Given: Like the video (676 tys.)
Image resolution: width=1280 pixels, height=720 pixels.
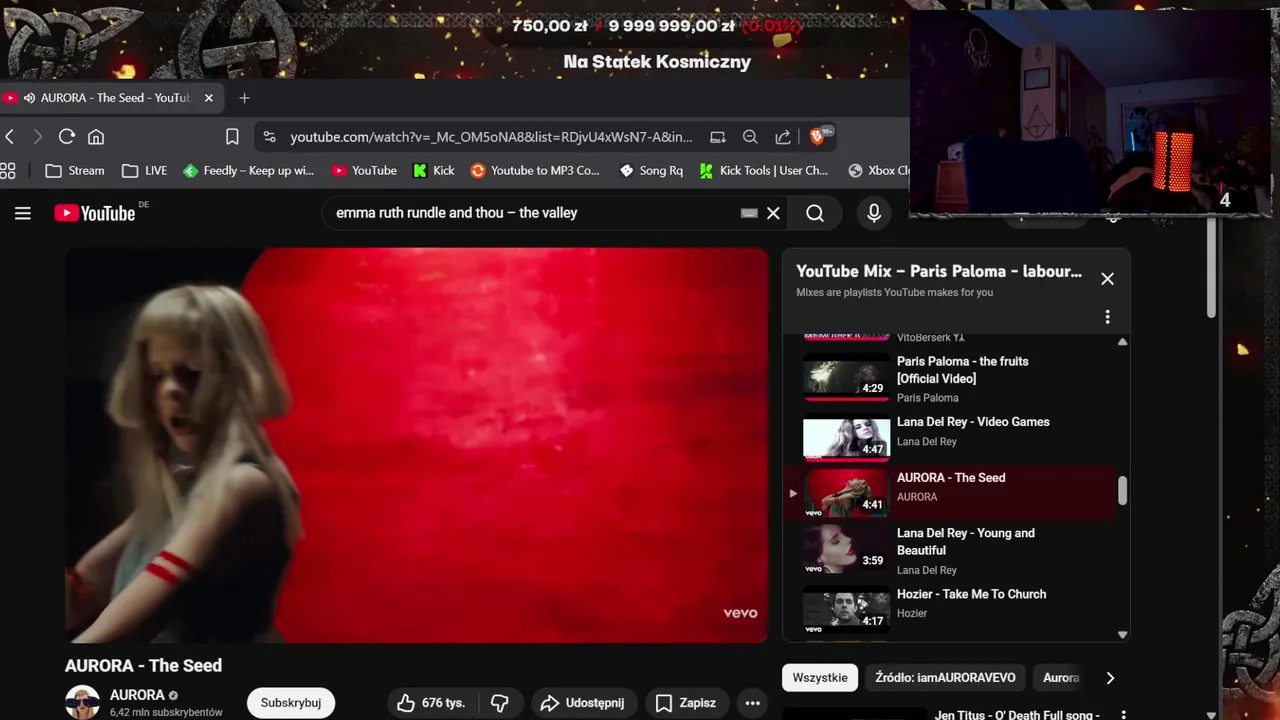Looking at the screenshot, I should [434, 703].
